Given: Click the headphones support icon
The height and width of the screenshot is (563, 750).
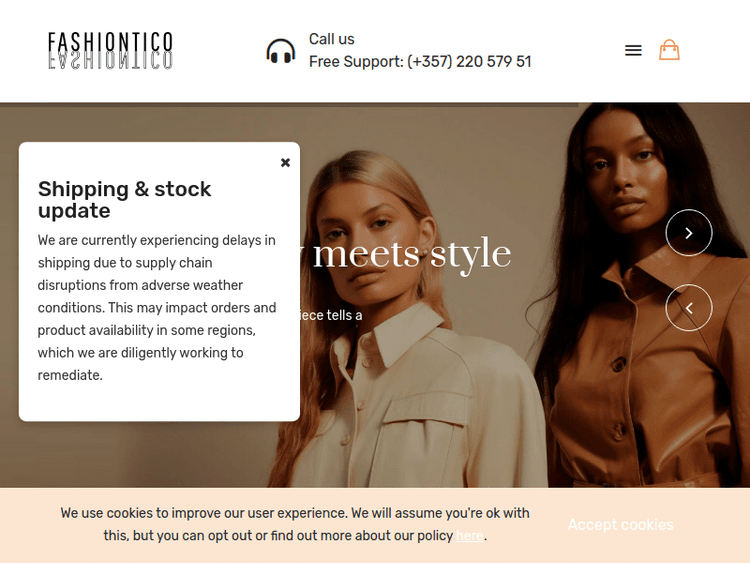Looking at the screenshot, I should 281,51.
